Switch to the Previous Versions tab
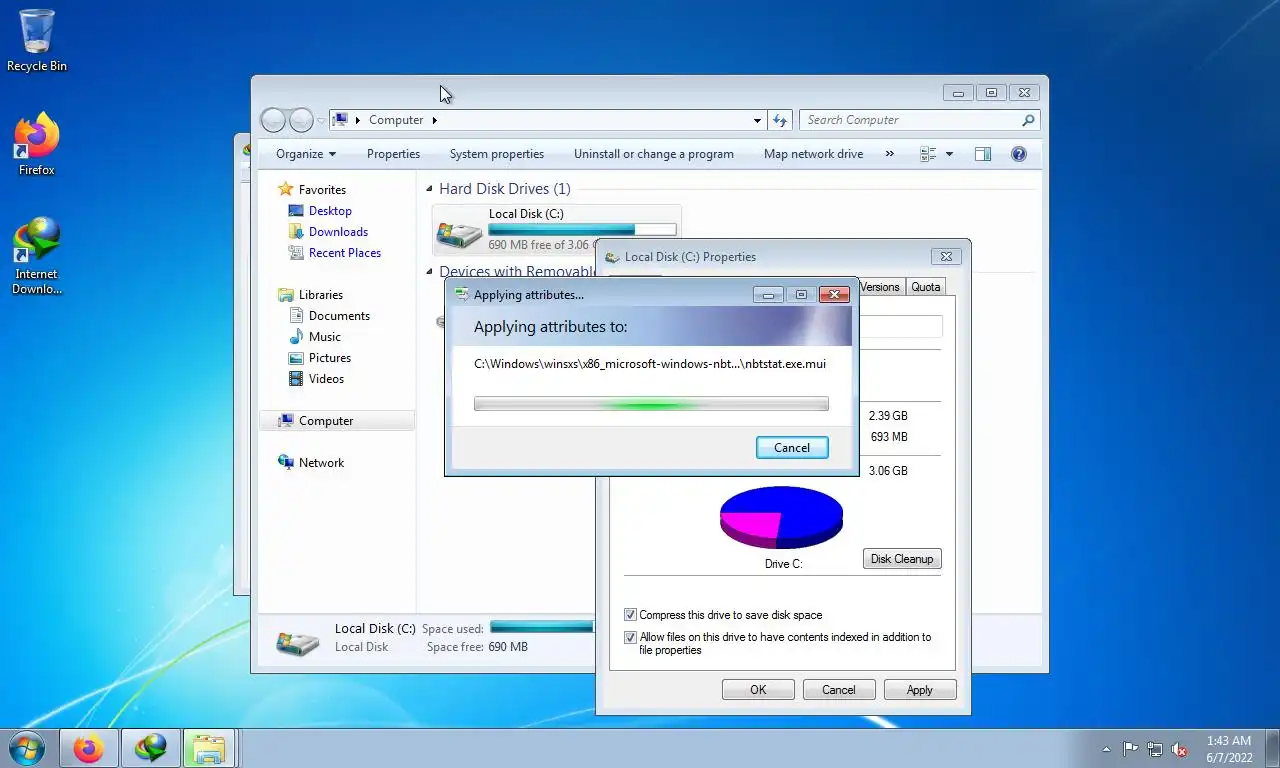1280x768 pixels. 880,287
